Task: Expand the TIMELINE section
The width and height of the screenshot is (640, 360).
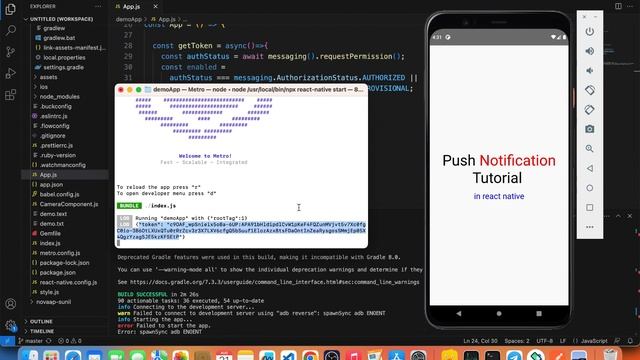Action: click(42, 331)
